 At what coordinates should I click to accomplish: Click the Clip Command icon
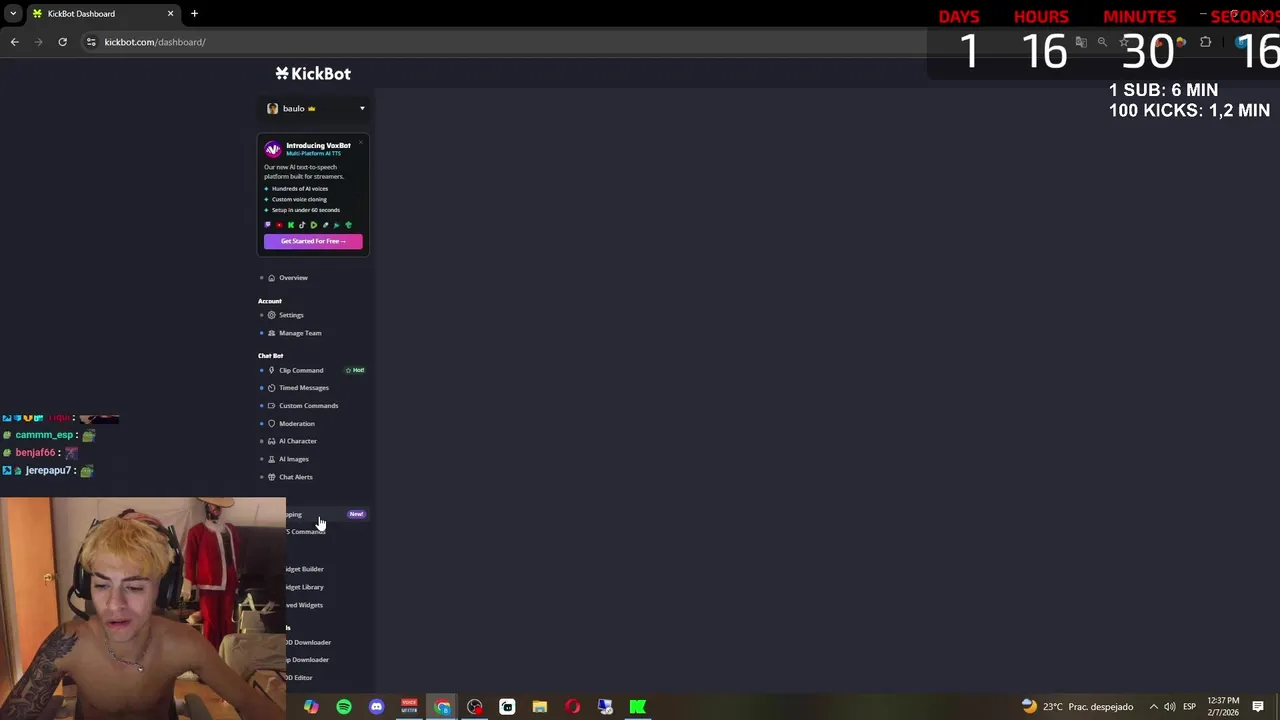tap(271, 370)
